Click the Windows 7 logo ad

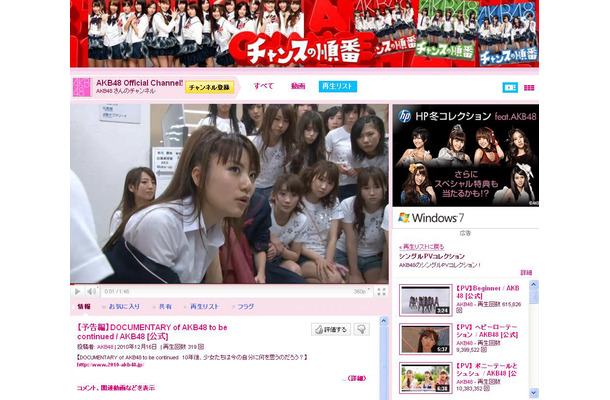(x=431, y=218)
